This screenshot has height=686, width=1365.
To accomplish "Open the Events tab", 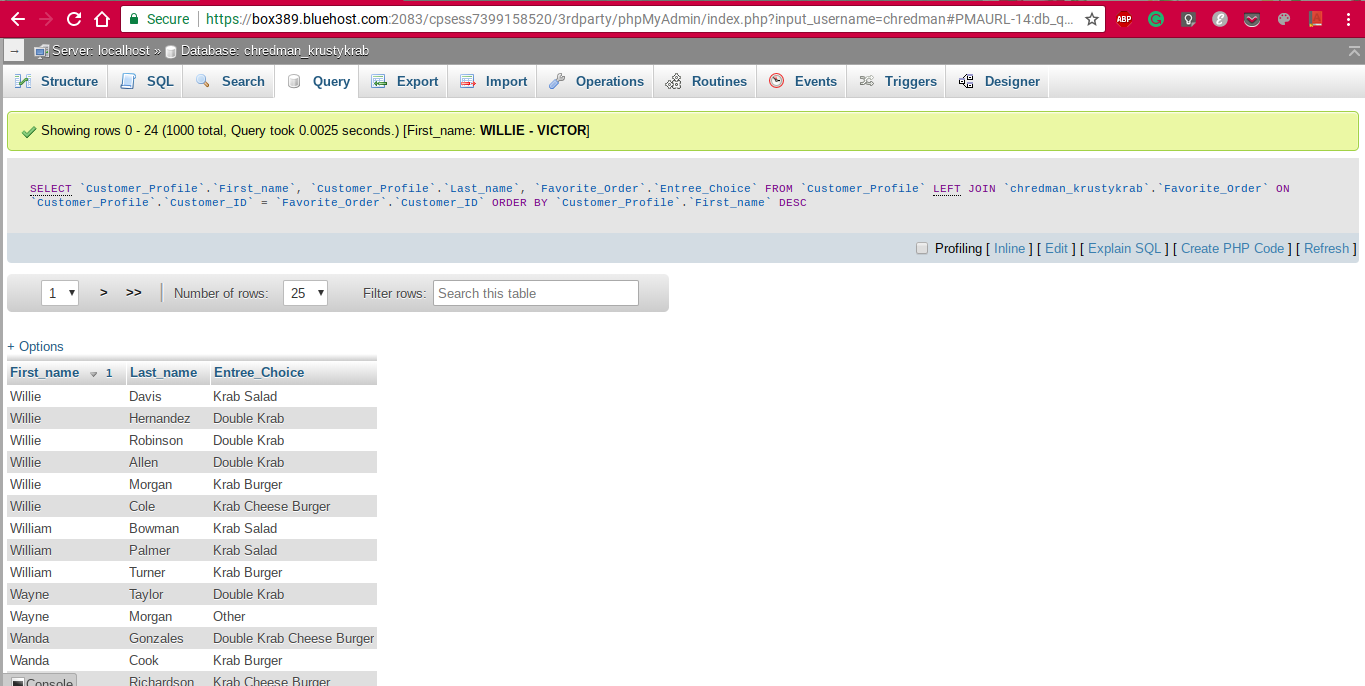I will pyautogui.click(x=803, y=82).
